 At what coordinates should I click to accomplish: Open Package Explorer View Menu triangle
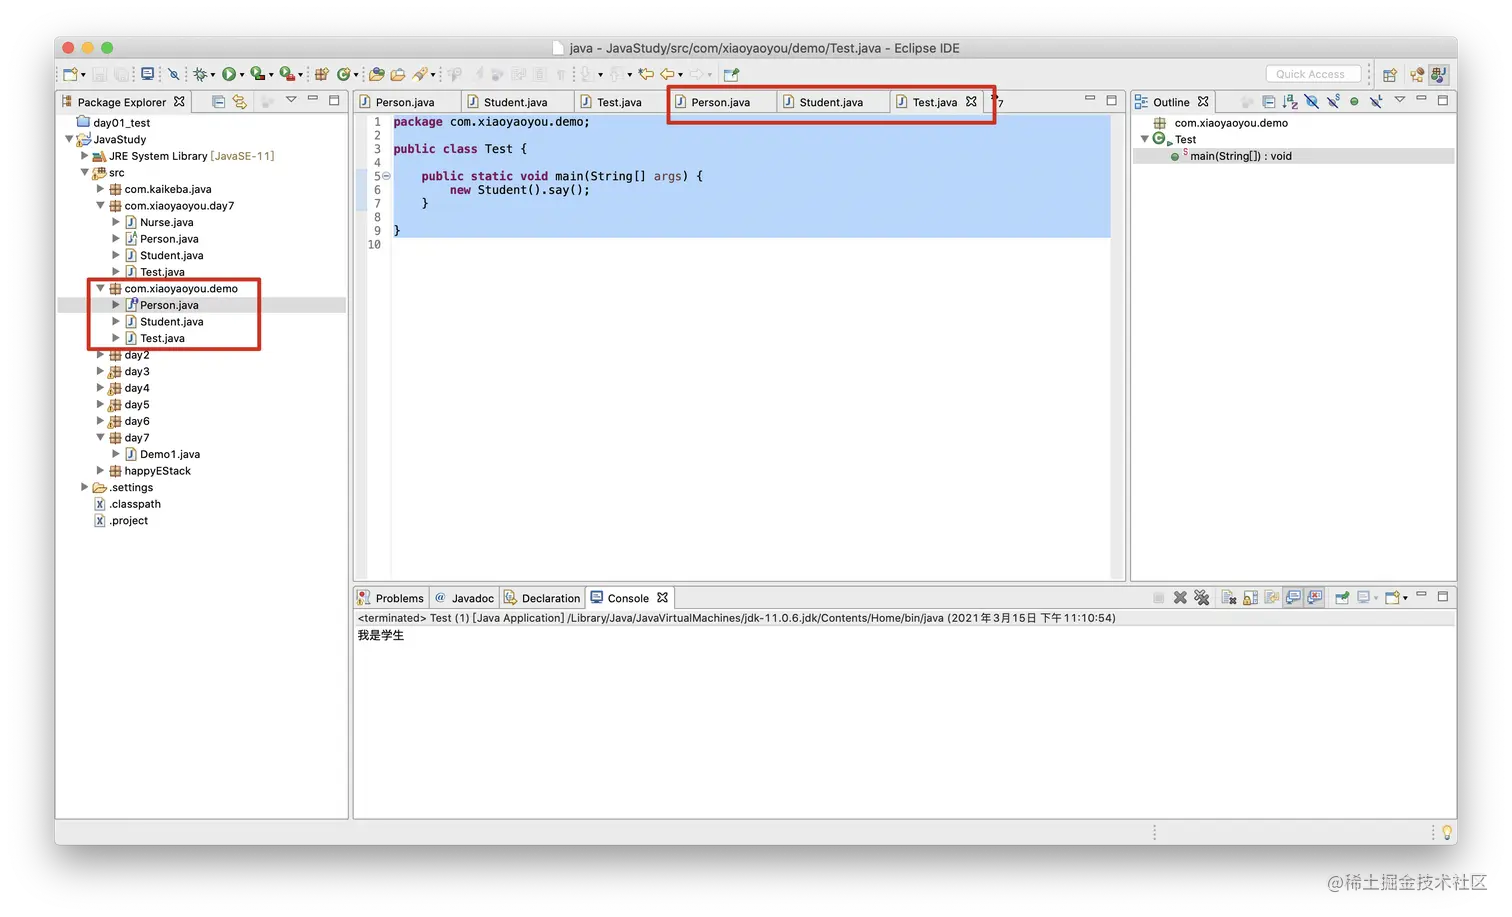(291, 99)
